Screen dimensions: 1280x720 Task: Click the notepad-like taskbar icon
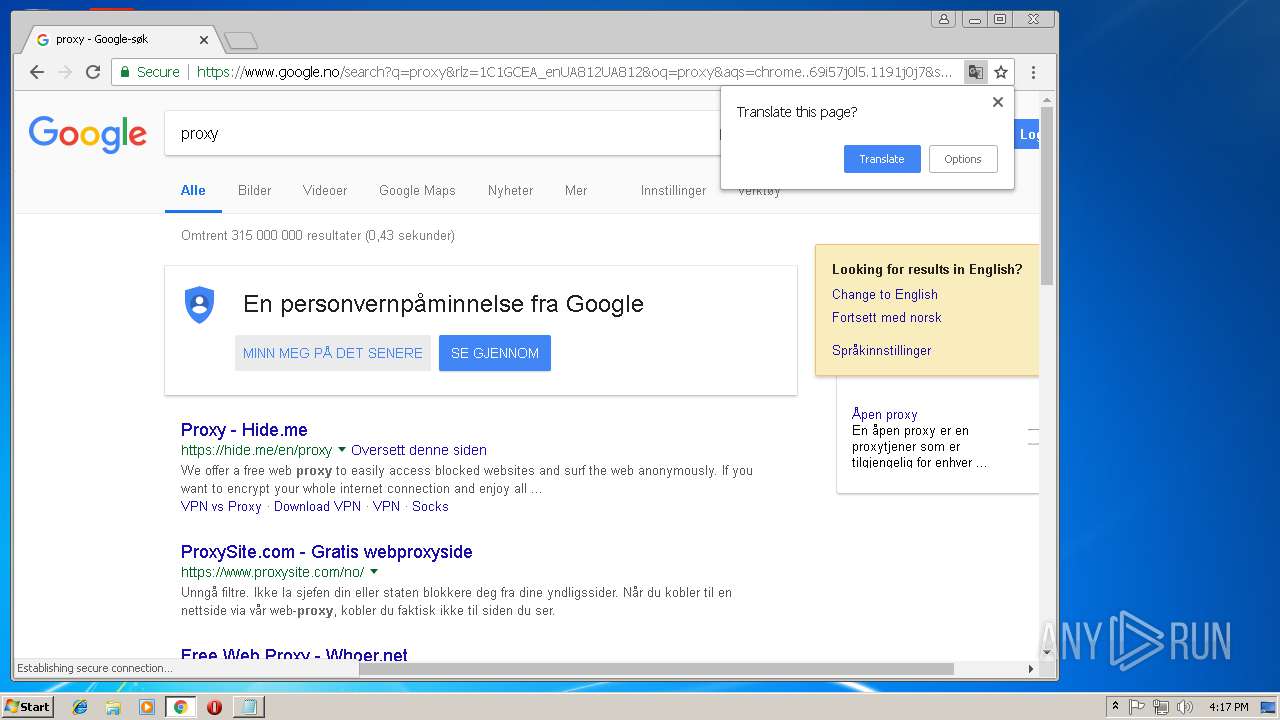(248, 707)
